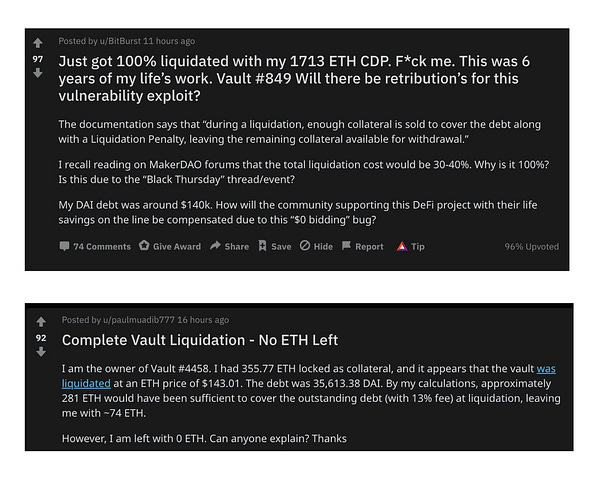Screen dimensions: 600x494
Task: Report the post using the flag icon
Action: (x=347, y=246)
